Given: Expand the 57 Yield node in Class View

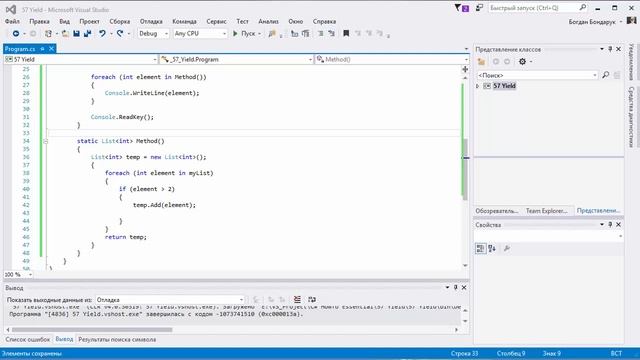Looking at the screenshot, I should point(478,86).
